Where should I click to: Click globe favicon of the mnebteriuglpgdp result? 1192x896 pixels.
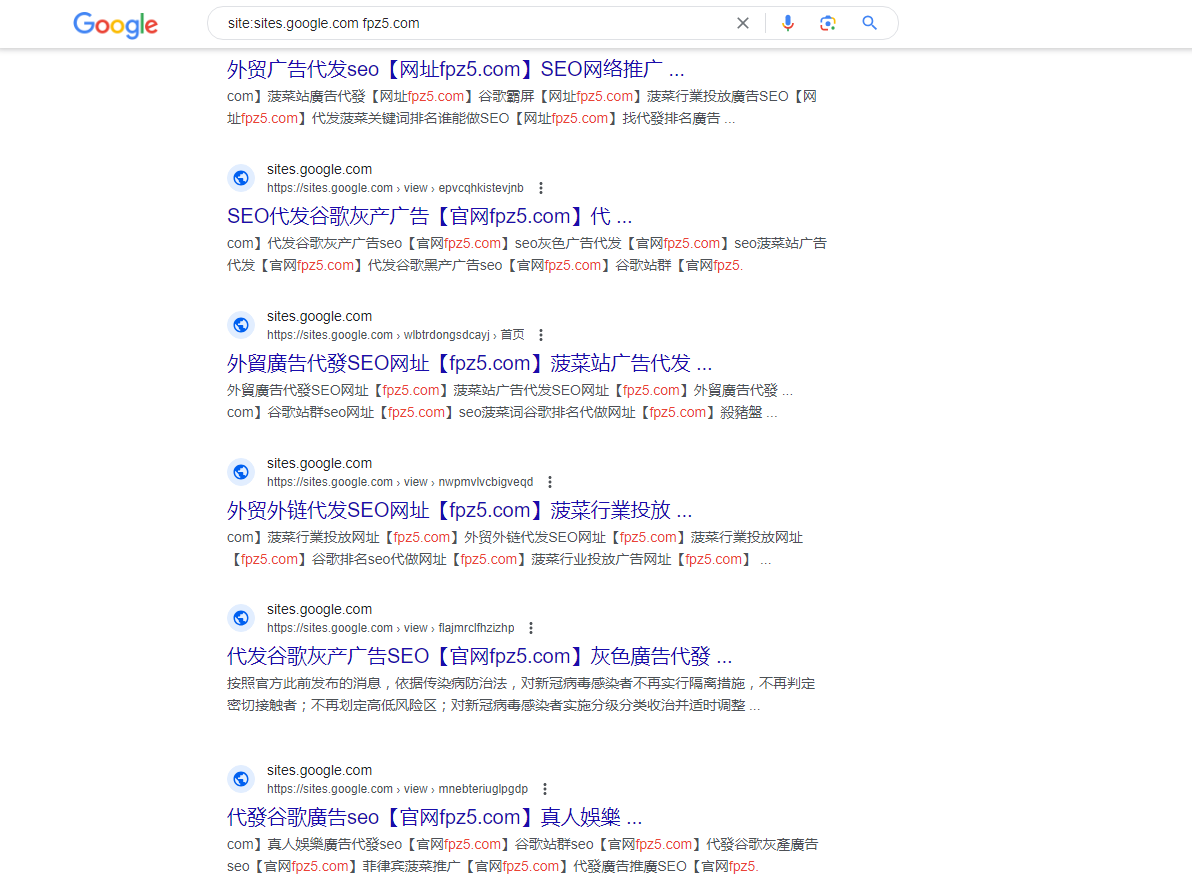[x=241, y=779]
